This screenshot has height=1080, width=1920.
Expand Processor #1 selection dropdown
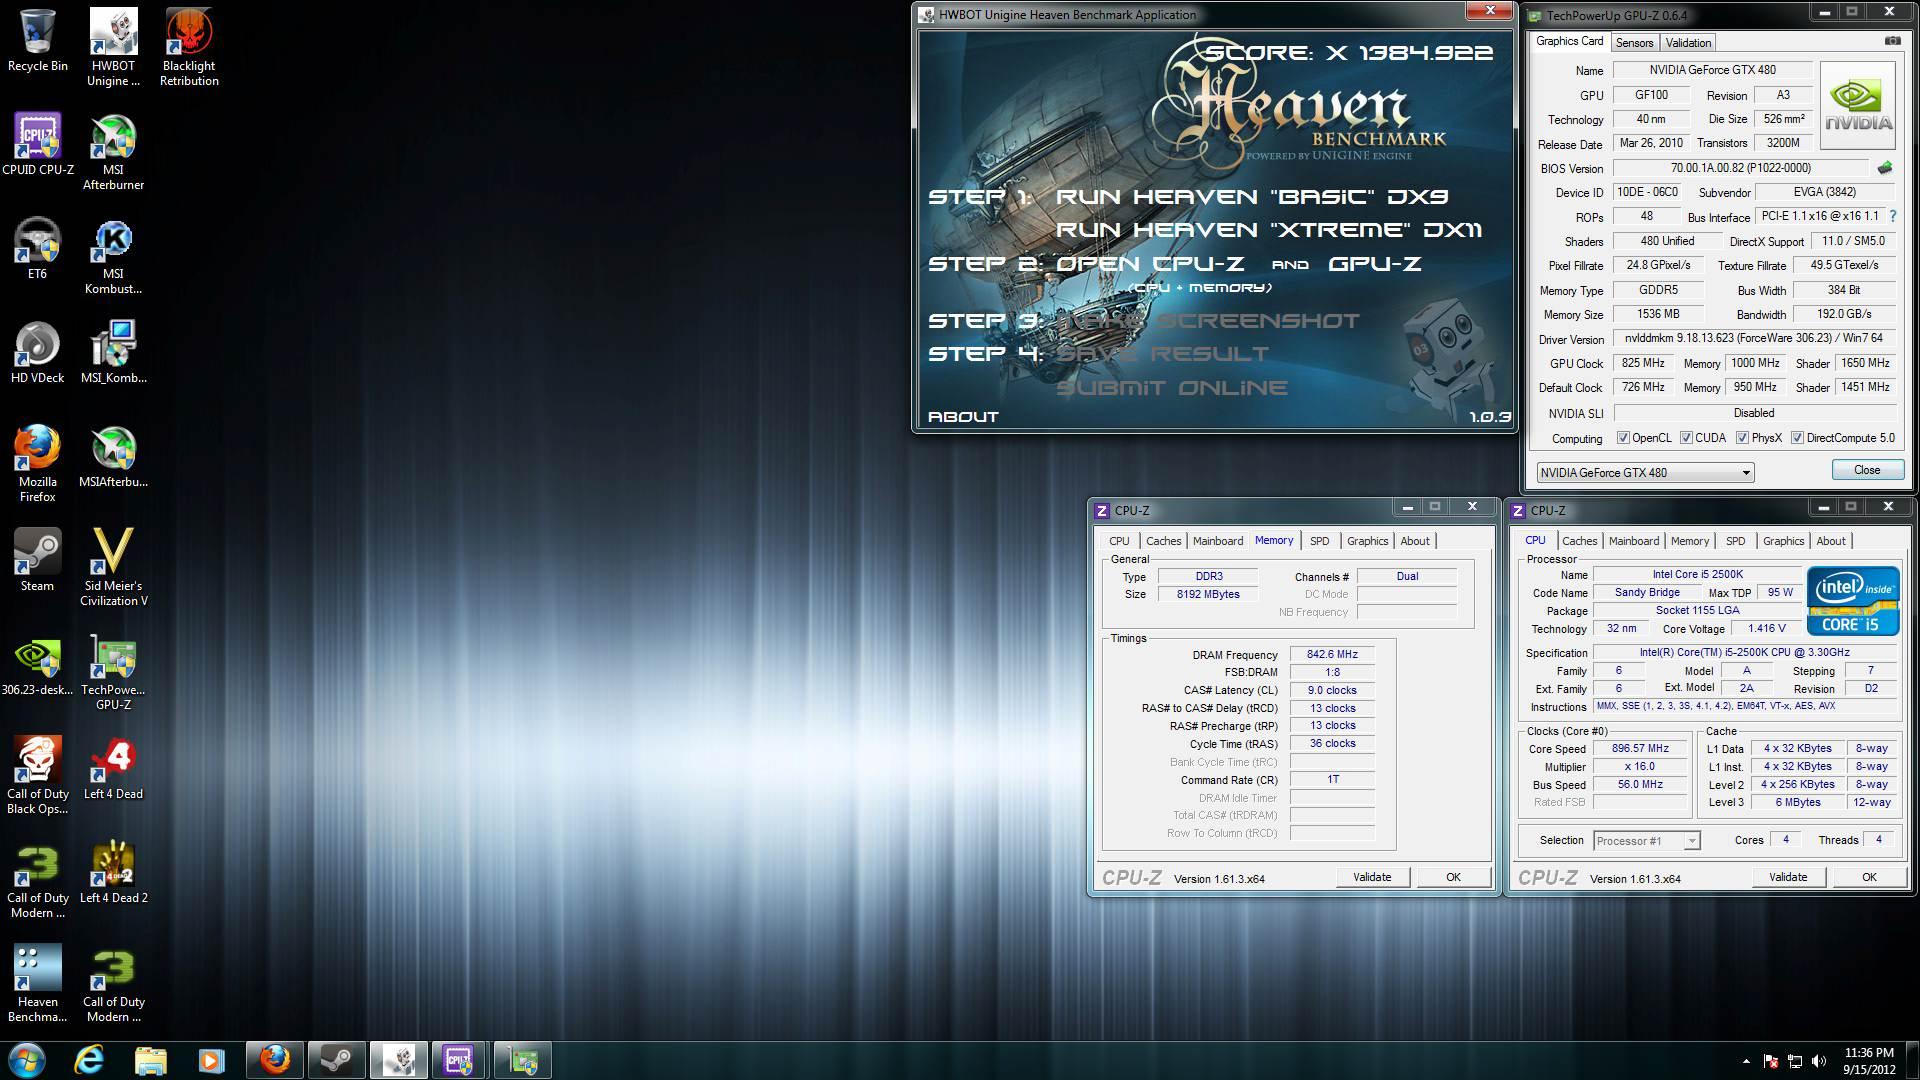pos(1691,841)
